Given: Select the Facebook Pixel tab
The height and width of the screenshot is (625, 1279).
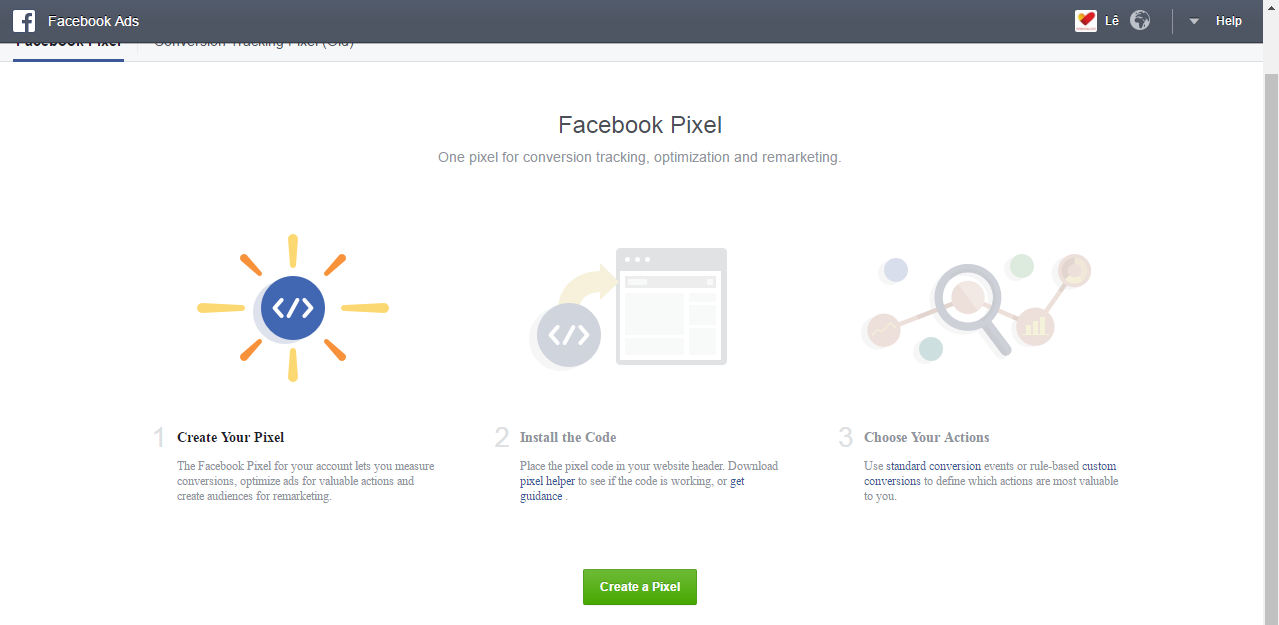Looking at the screenshot, I should click(x=68, y=45).
